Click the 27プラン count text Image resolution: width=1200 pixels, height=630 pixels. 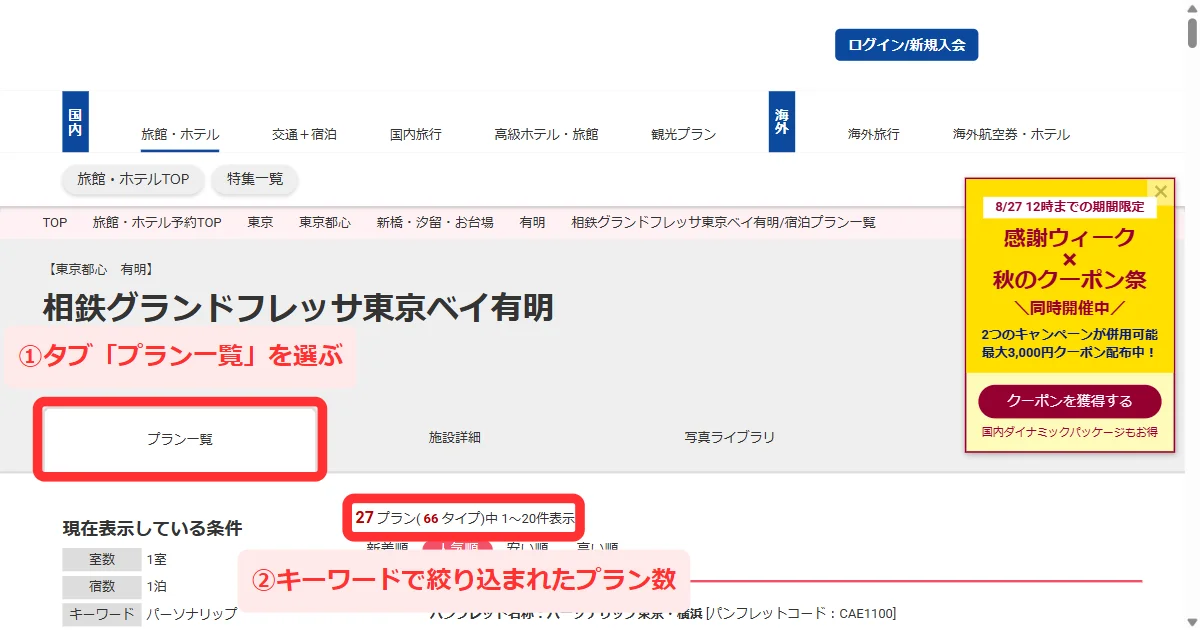(465, 518)
